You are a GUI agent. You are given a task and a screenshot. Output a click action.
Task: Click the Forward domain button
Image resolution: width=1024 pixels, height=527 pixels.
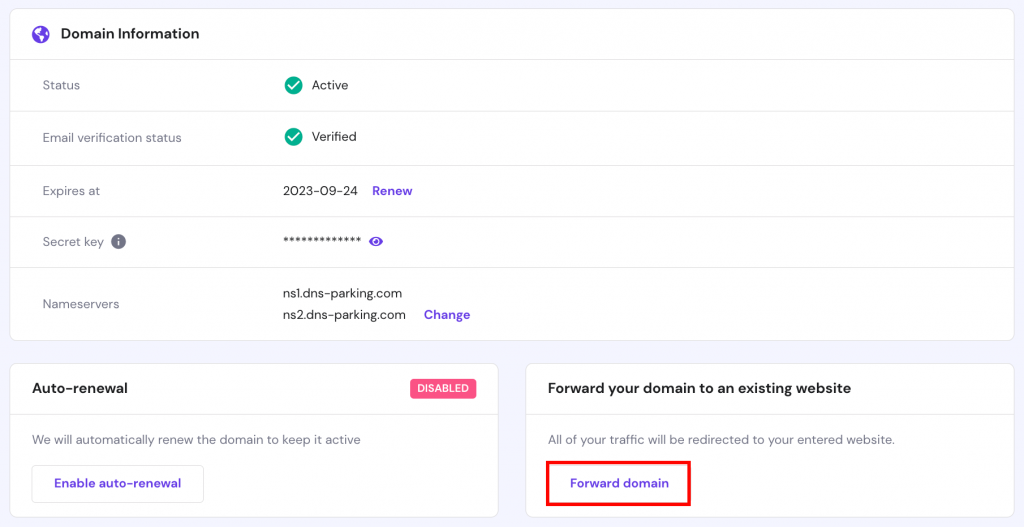point(619,484)
